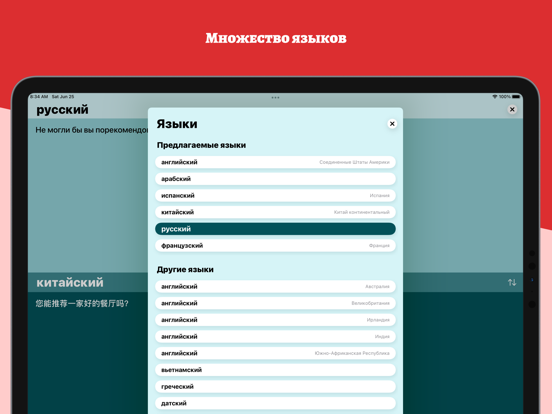This screenshot has height=414, width=552.
Task: Select вьетнамский language
Action: pyautogui.click(x=275, y=370)
